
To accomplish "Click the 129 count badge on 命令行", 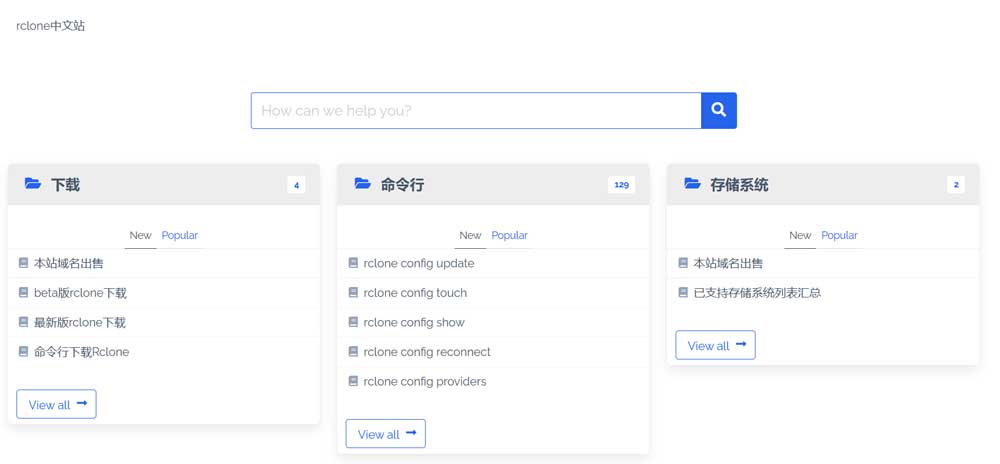I will pyautogui.click(x=621, y=185).
